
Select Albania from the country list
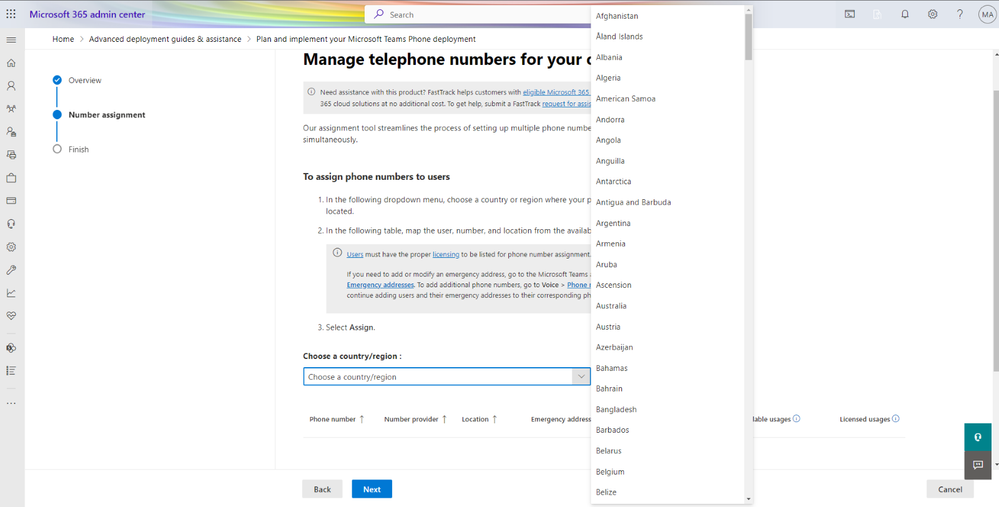(668, 57)
